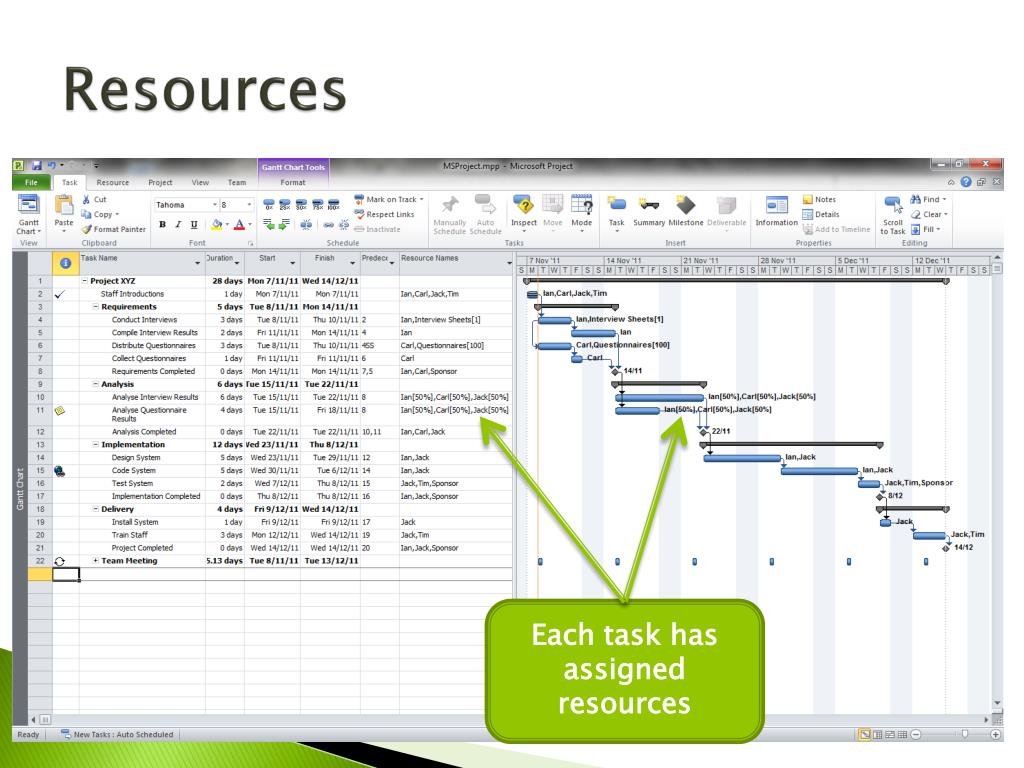
Task: Open Microsoft Project Help question mark
Action: point(966,182)
